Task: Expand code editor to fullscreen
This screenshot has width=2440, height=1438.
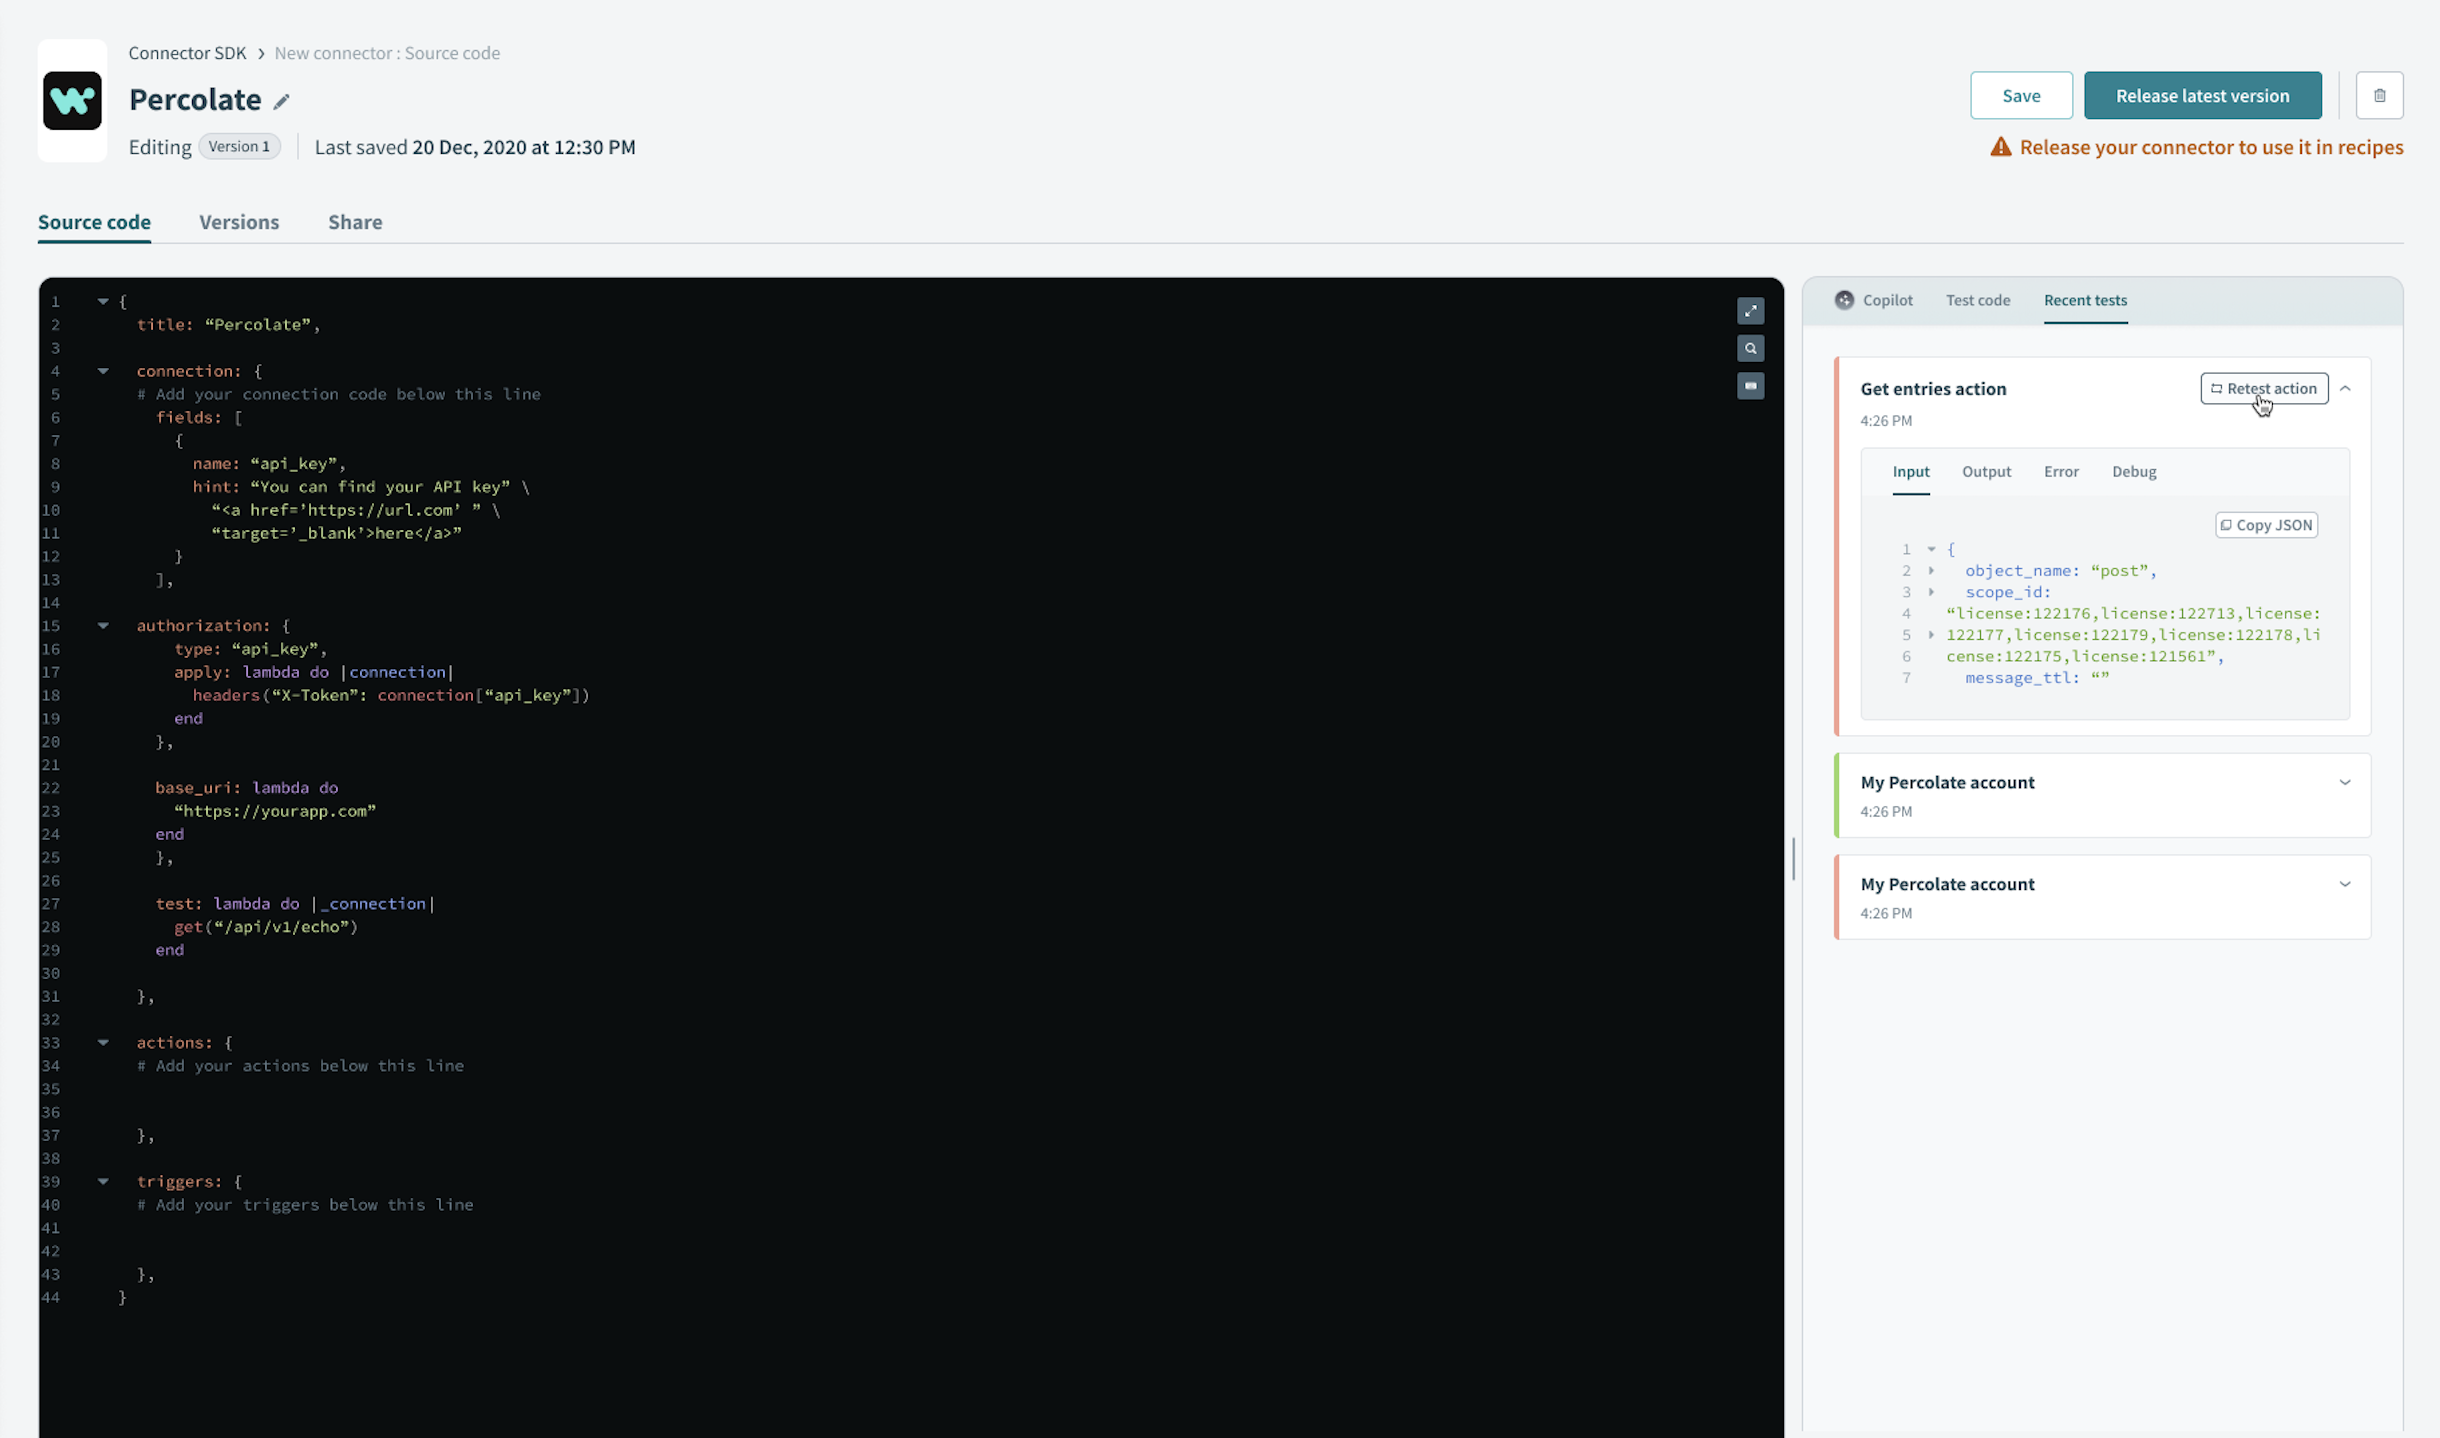Action: [1750, 311]
